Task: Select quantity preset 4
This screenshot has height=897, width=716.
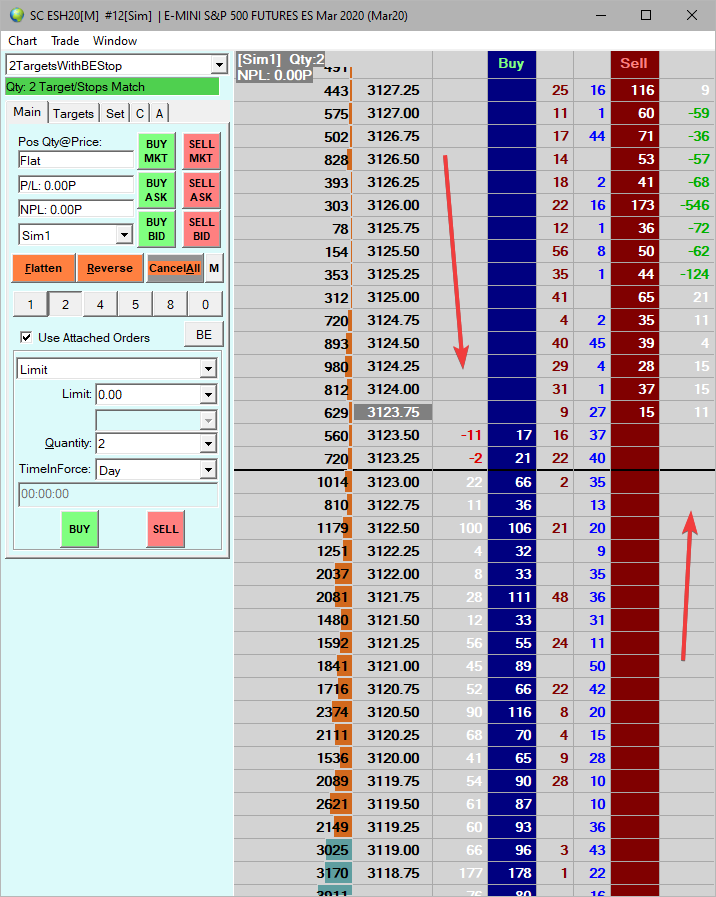Action: click(x=100, y=304)
